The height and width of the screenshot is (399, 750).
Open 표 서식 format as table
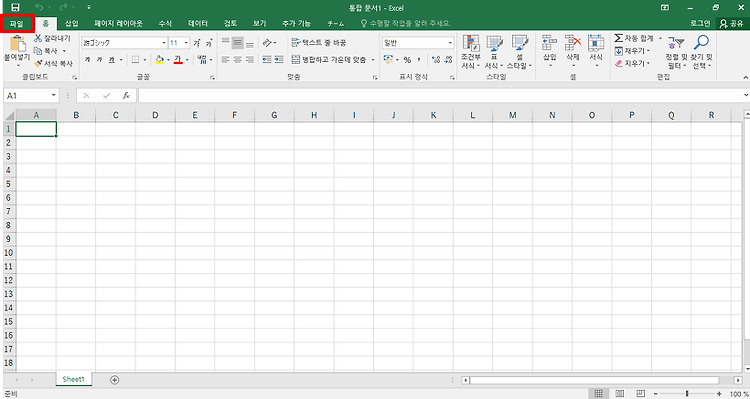494,52
